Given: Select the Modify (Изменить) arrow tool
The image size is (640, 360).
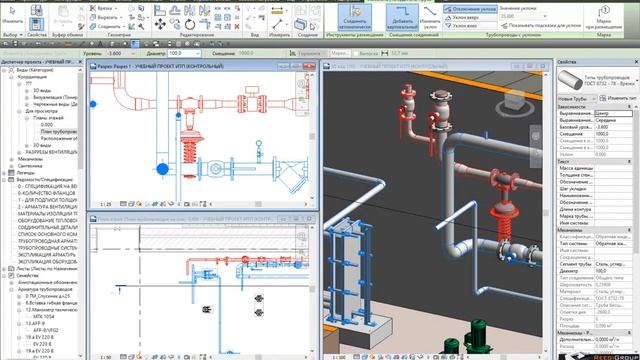Looking at the screenshot, I should coord(12,14).
